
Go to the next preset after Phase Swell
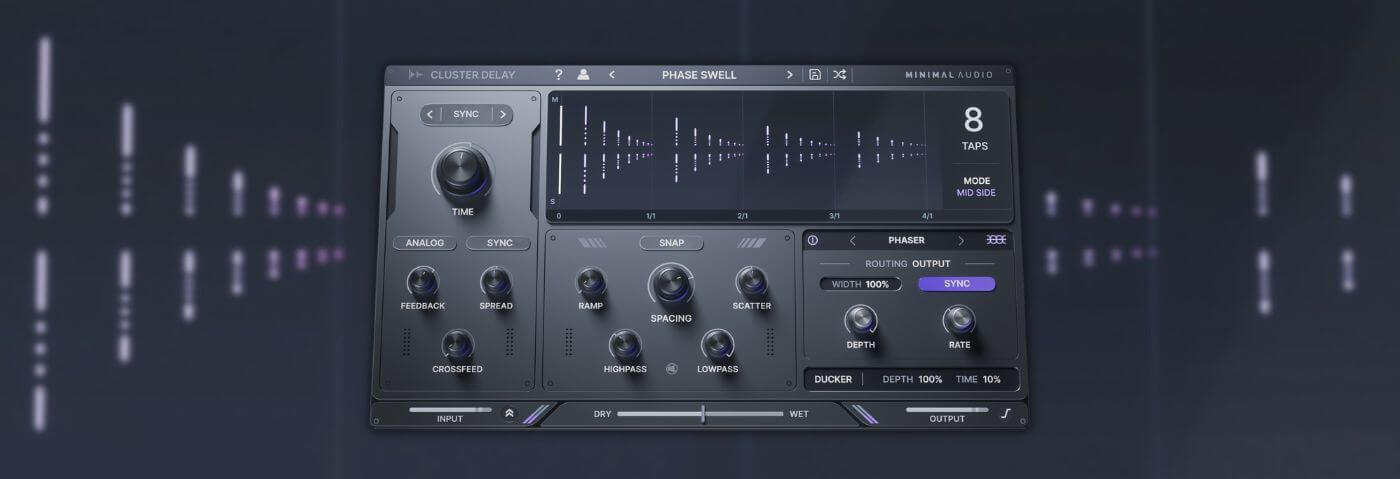[x=789, y=75]
